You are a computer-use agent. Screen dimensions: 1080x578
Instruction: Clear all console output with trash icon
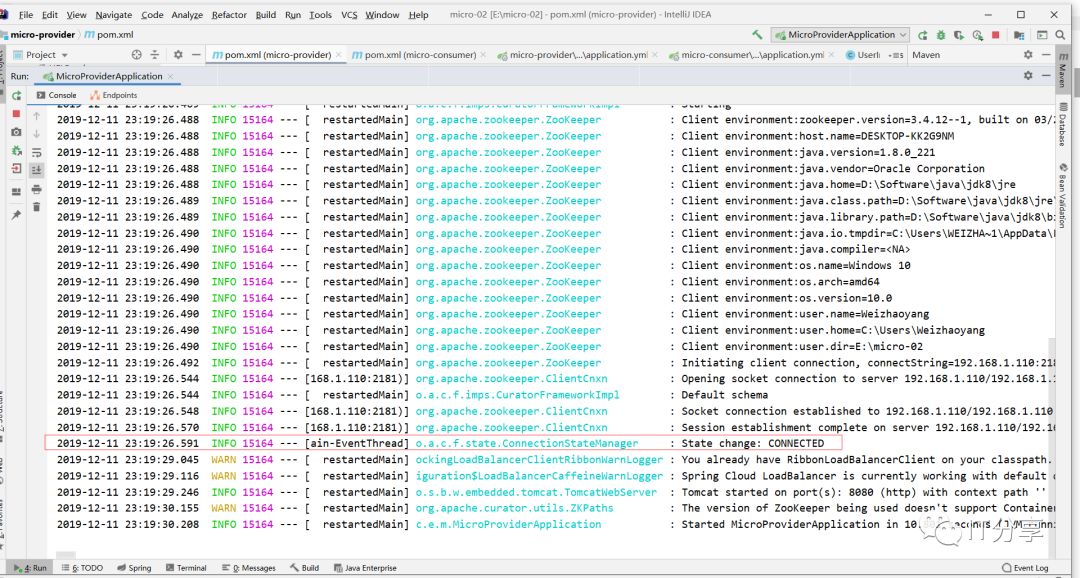(37, 207)
